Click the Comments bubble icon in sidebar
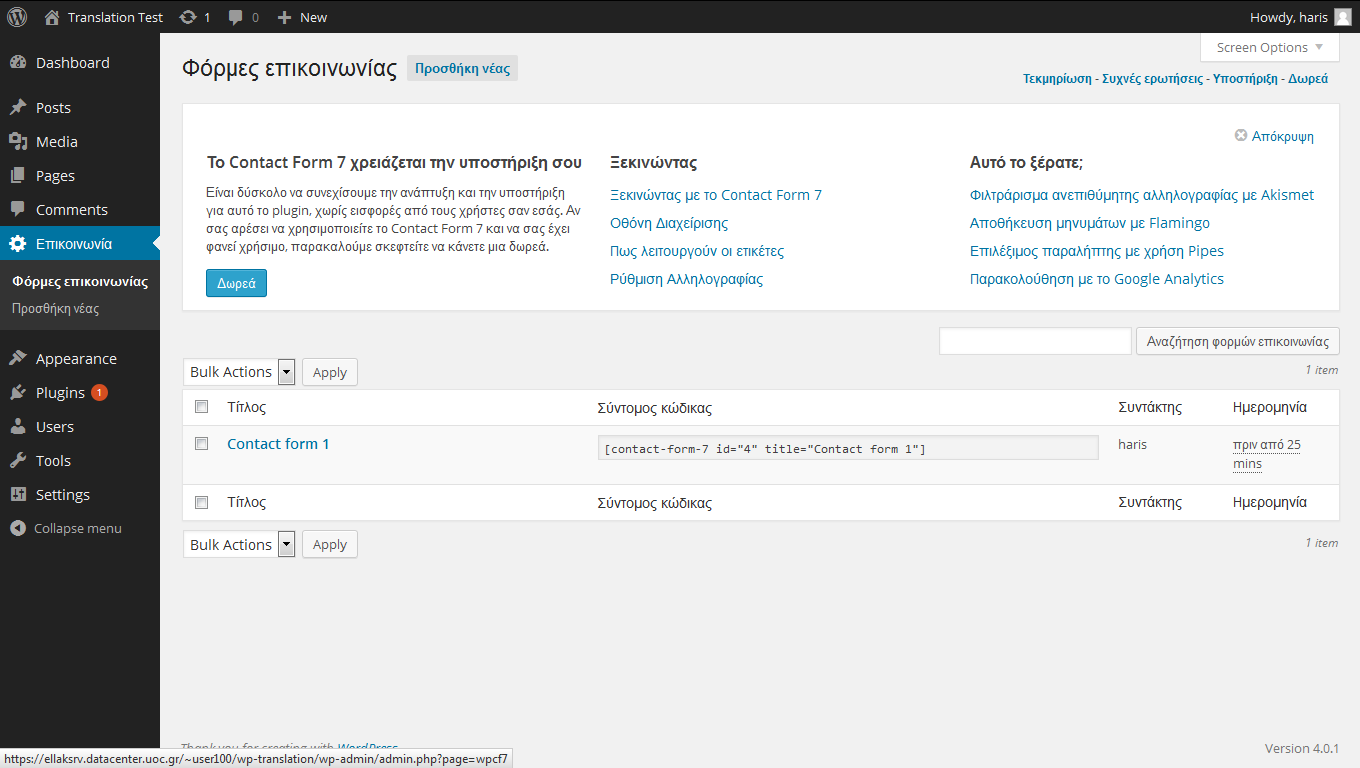The width and height of the screenshot is (1360, 768). pos(18,209)
